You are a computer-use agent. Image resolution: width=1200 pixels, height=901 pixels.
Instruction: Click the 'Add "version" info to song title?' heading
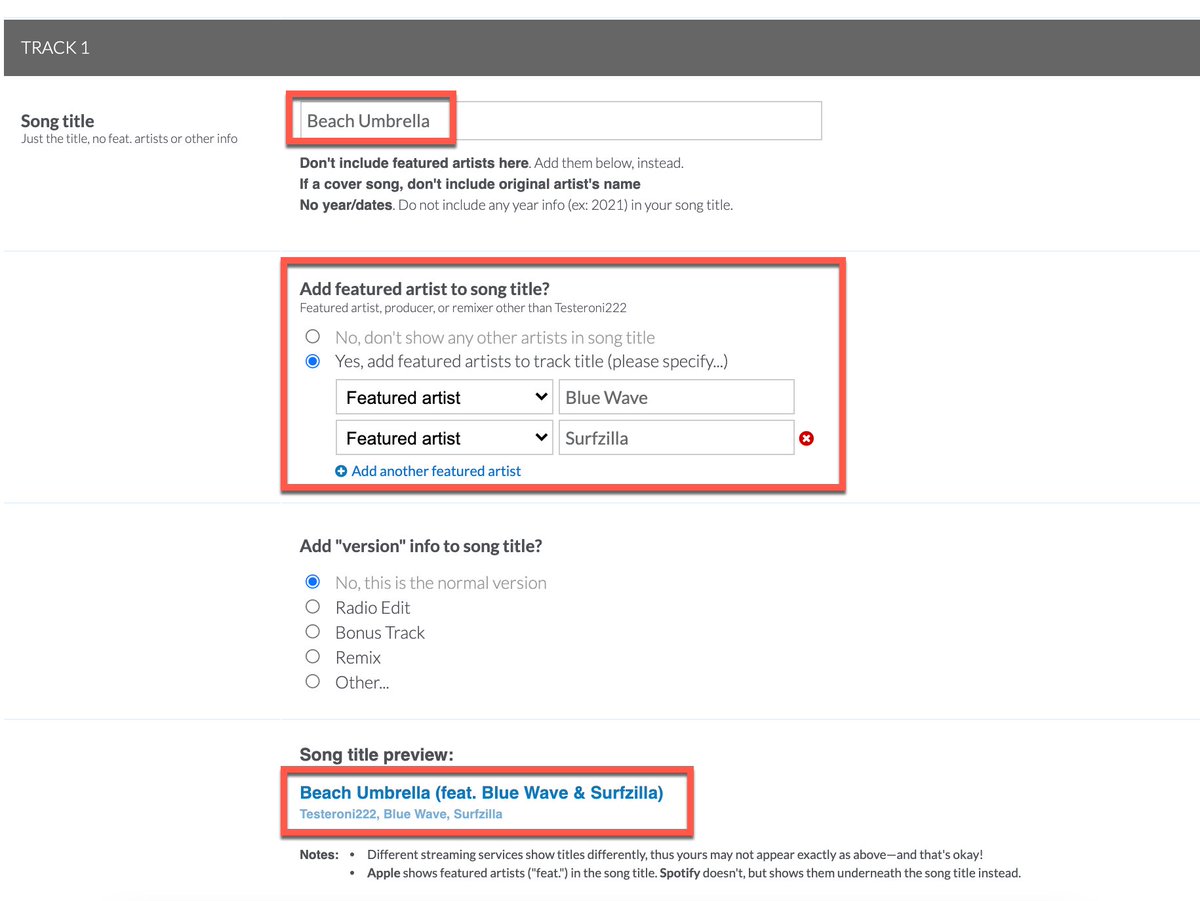coord(421,546)
